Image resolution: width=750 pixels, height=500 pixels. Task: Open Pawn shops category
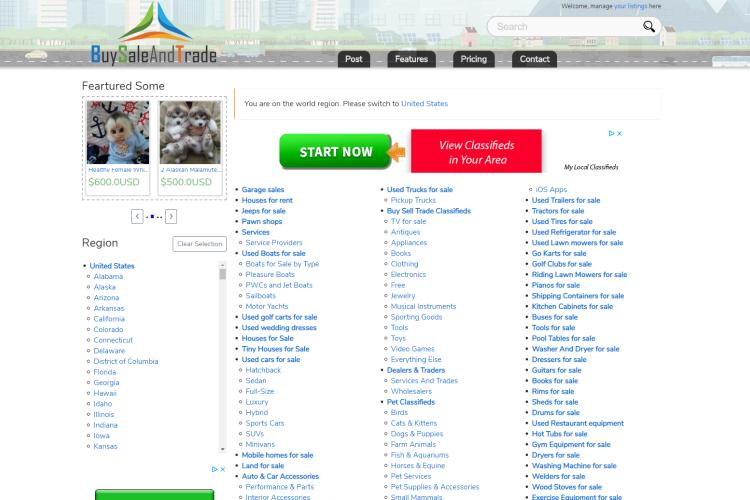(x=262, y=222)
